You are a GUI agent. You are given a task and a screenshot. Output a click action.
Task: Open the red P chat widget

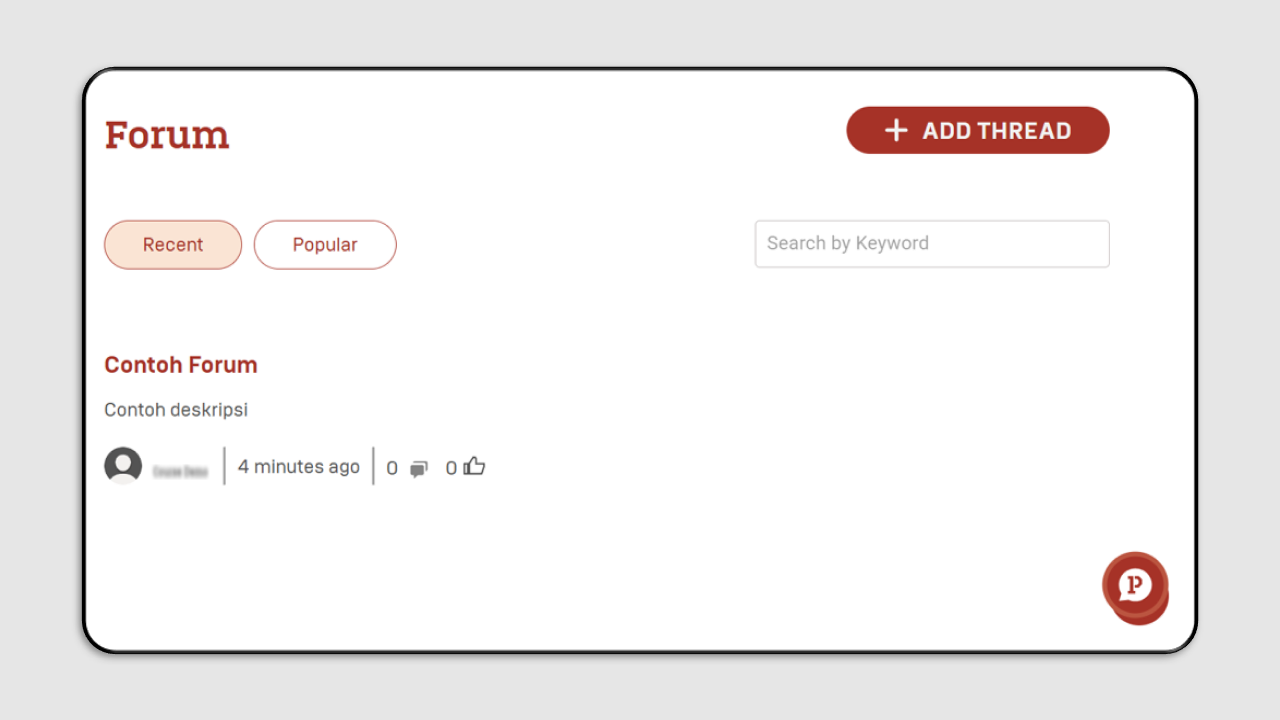(1134, 584)
